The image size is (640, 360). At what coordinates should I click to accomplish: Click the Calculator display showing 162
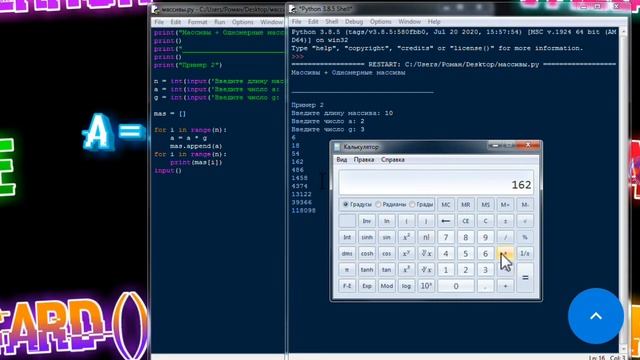tap(436, 182)
